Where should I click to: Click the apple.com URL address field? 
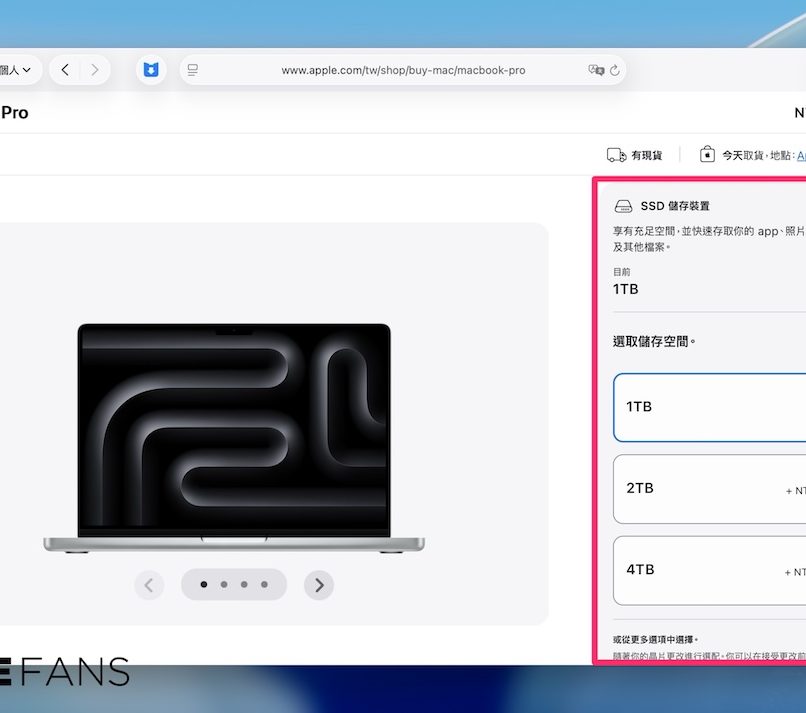tap(403, 70)
